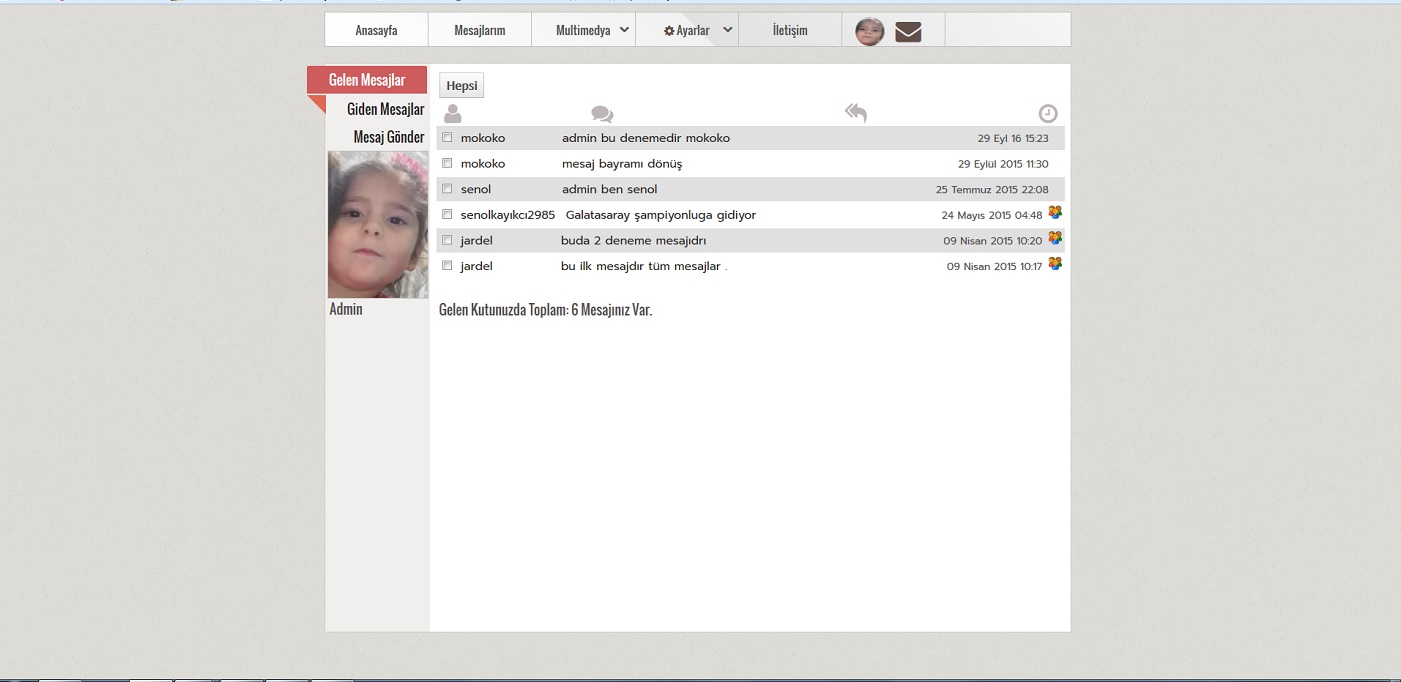Open the İletişim menu item
The image size is (1401, 682).
(x=790, y=30)
